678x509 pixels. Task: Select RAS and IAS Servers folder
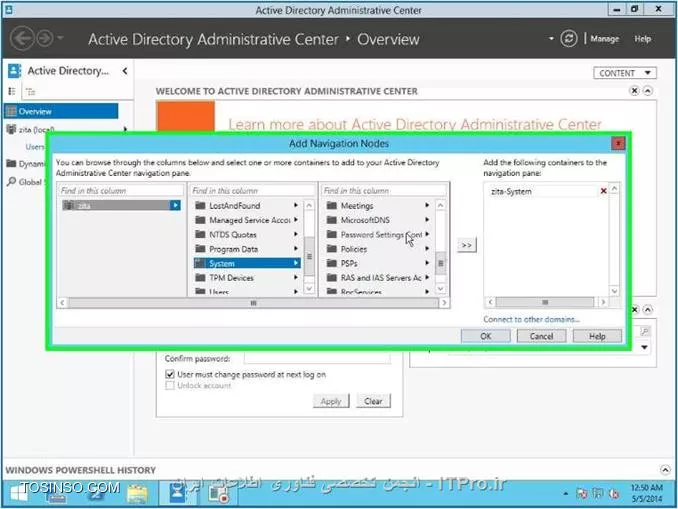pos(381,278)
